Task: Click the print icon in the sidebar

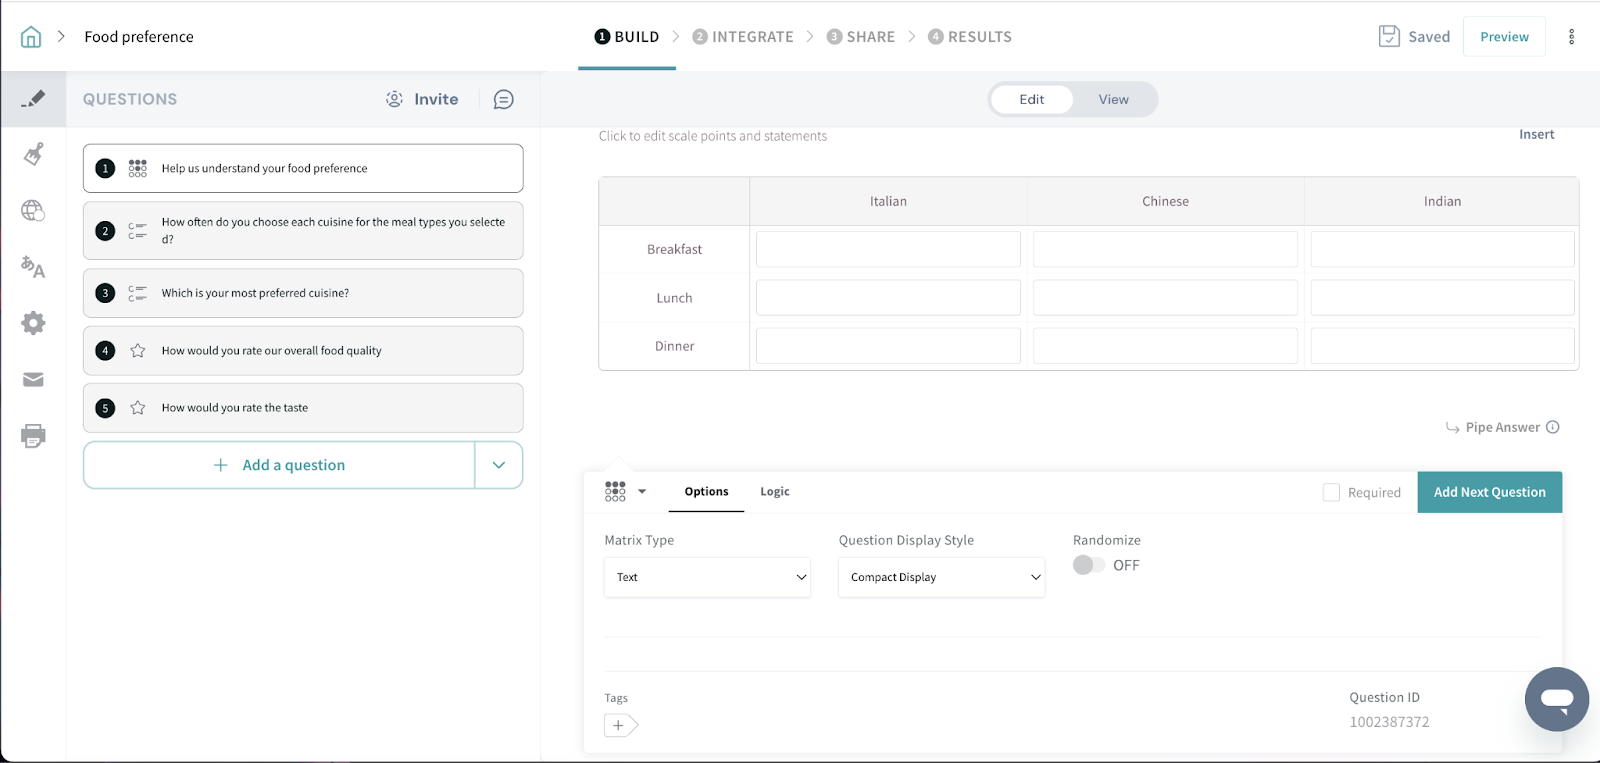Action: tap(33, 436)
